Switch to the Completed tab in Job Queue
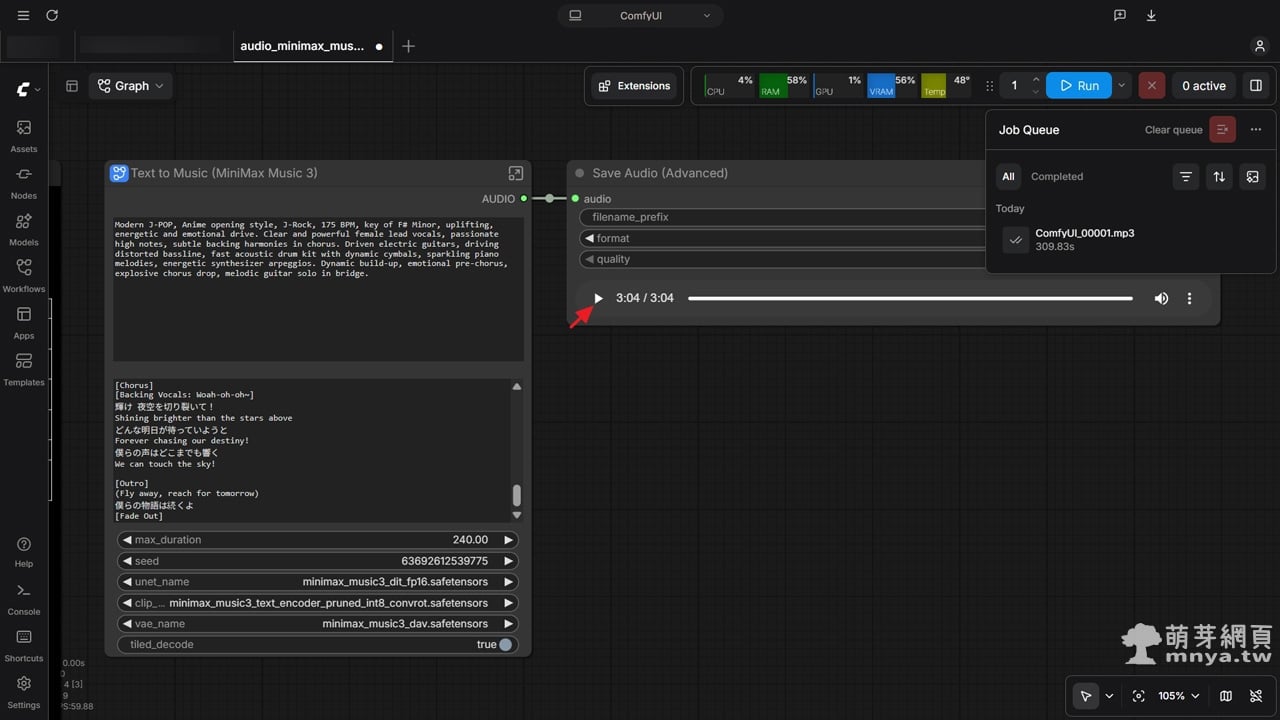Screen dimensions: 1280x720 [x=1057, y=177]
